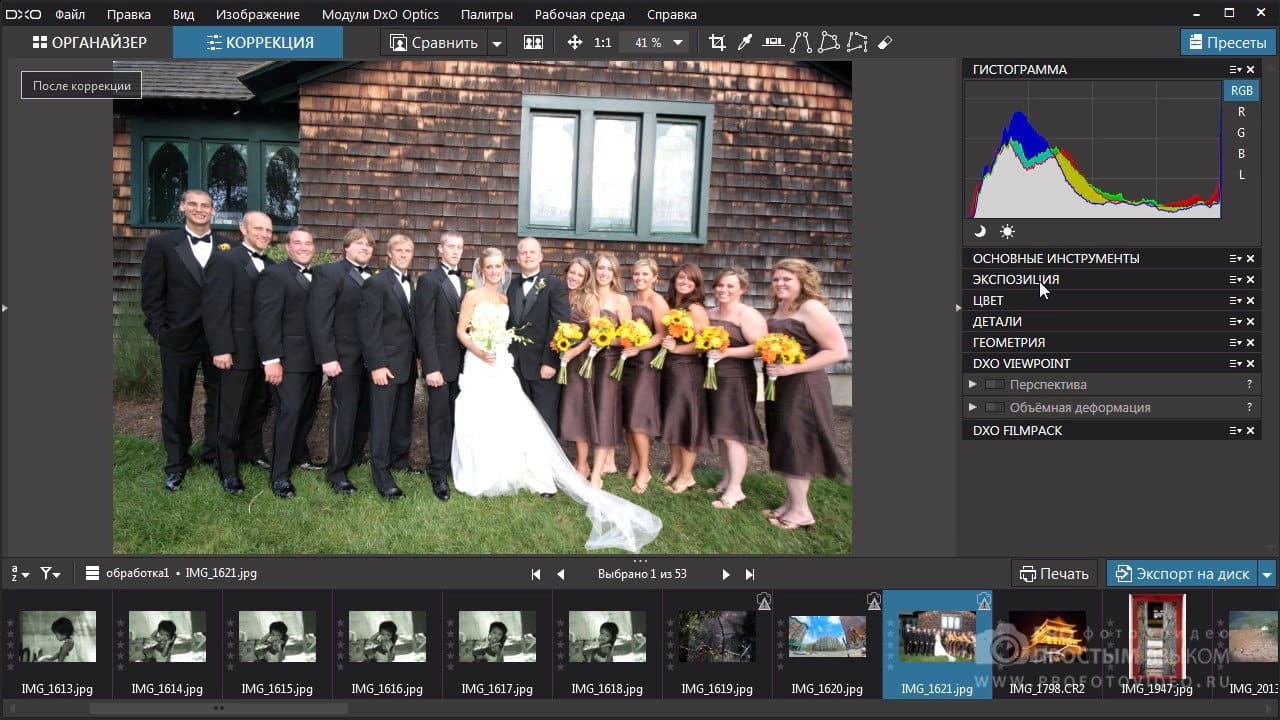
Task: Expand the Перспектива section triangle
Action: click(x=972, y=384)
